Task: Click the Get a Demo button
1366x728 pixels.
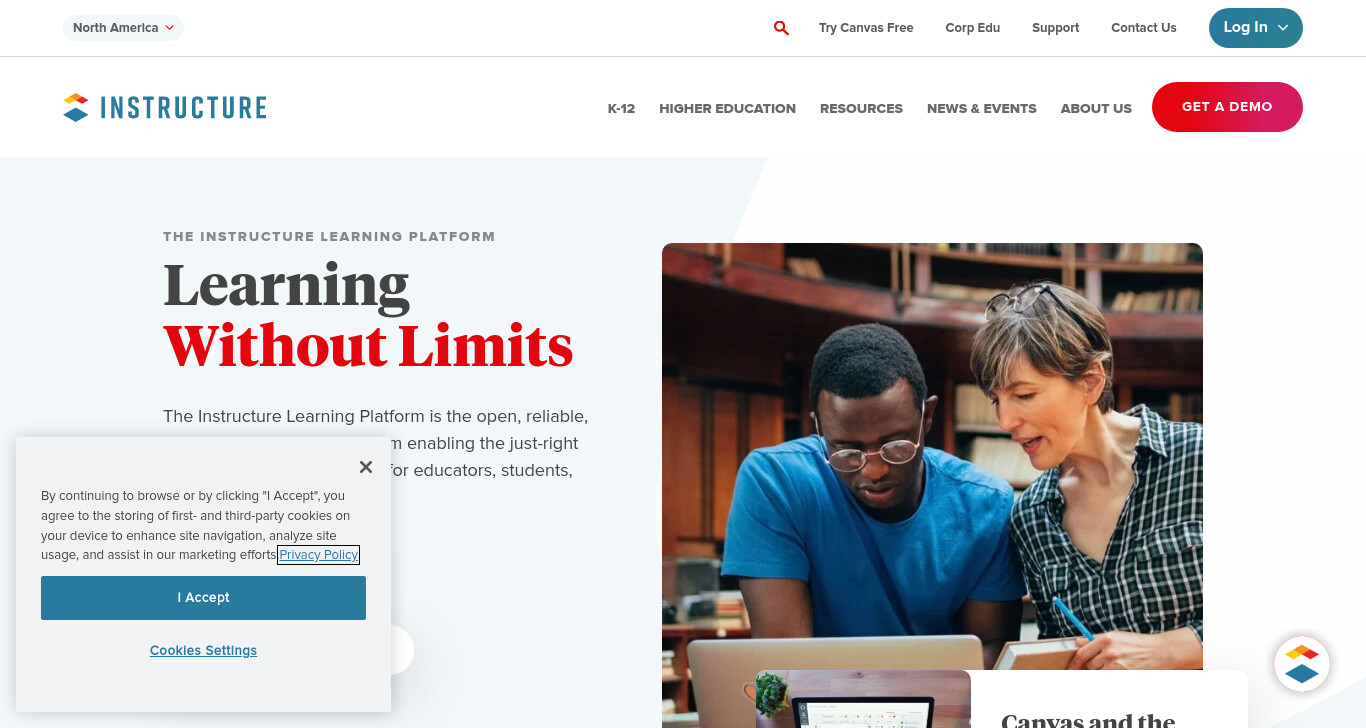Action: (1227, 107)
